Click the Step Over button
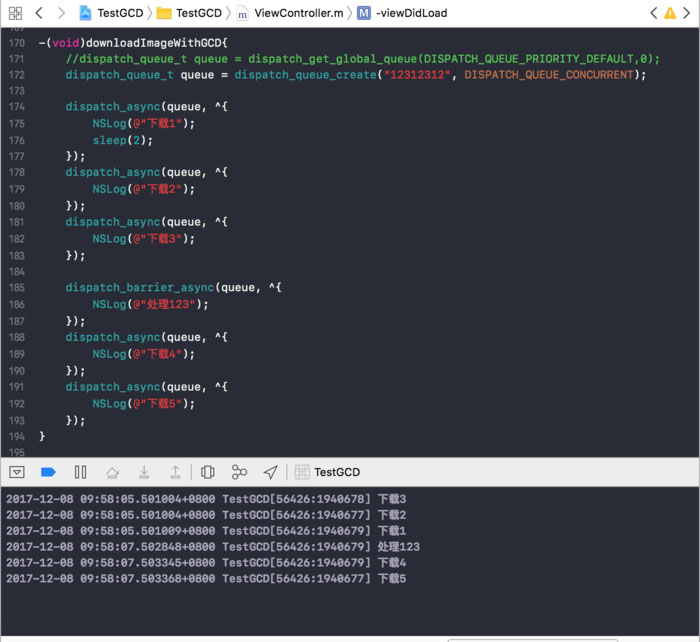 [x=112, y=472]
